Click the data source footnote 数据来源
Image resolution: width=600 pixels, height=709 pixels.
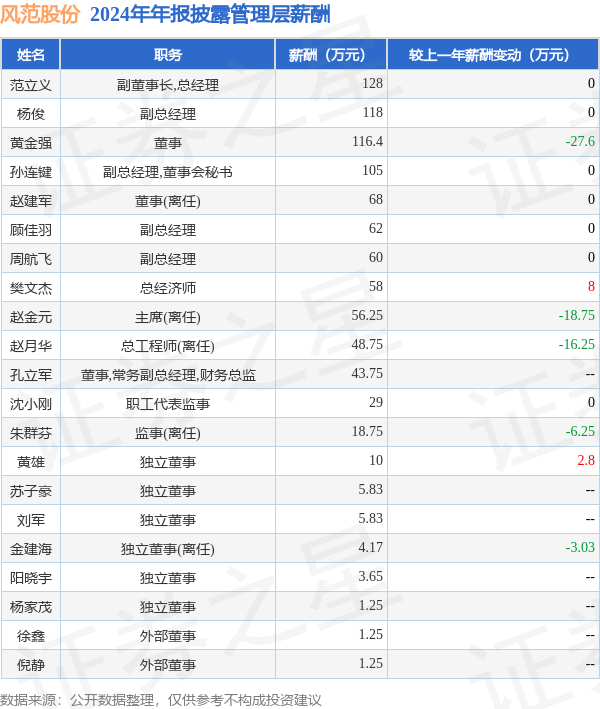161,700
